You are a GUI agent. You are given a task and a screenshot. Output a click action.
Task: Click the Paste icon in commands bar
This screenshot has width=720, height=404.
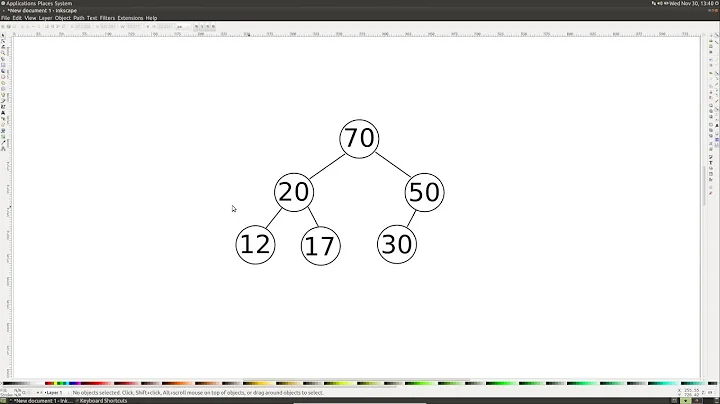[711, 97]
